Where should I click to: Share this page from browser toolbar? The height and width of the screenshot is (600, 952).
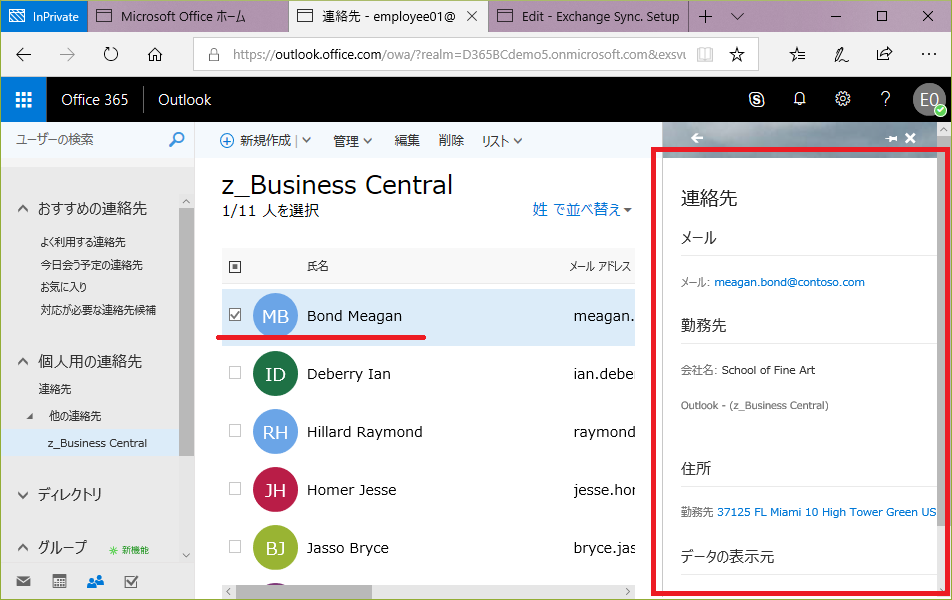pos(885,55)
